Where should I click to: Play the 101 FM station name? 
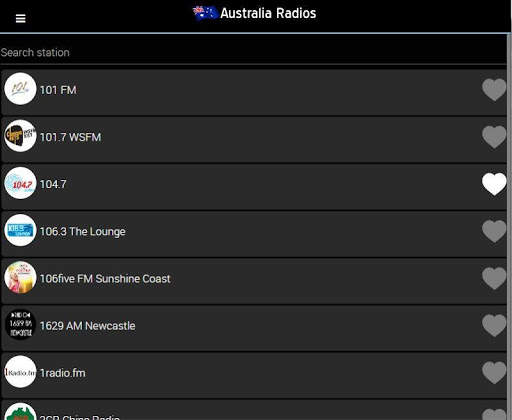click(58, 90)
